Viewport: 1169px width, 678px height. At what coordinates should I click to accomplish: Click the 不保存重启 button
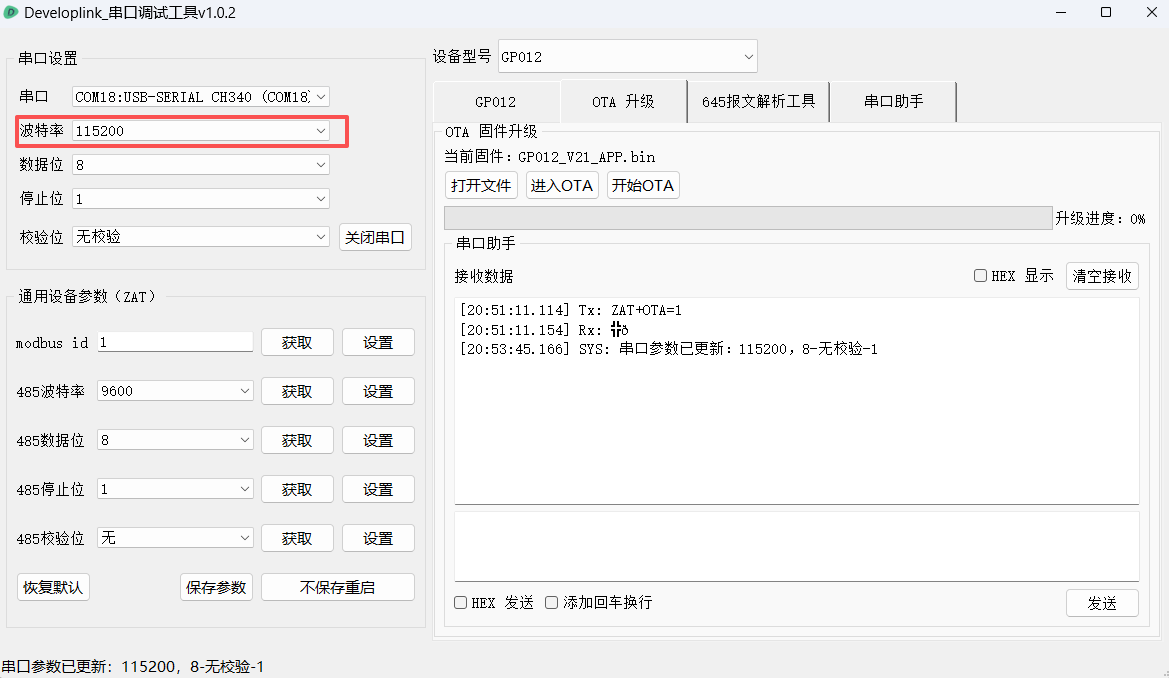(338, 587)
